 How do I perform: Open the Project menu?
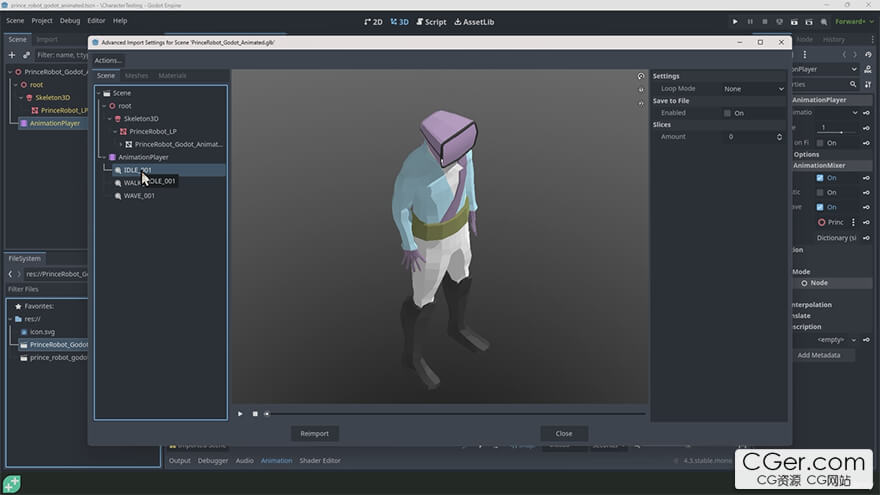[x=42, y=21]
